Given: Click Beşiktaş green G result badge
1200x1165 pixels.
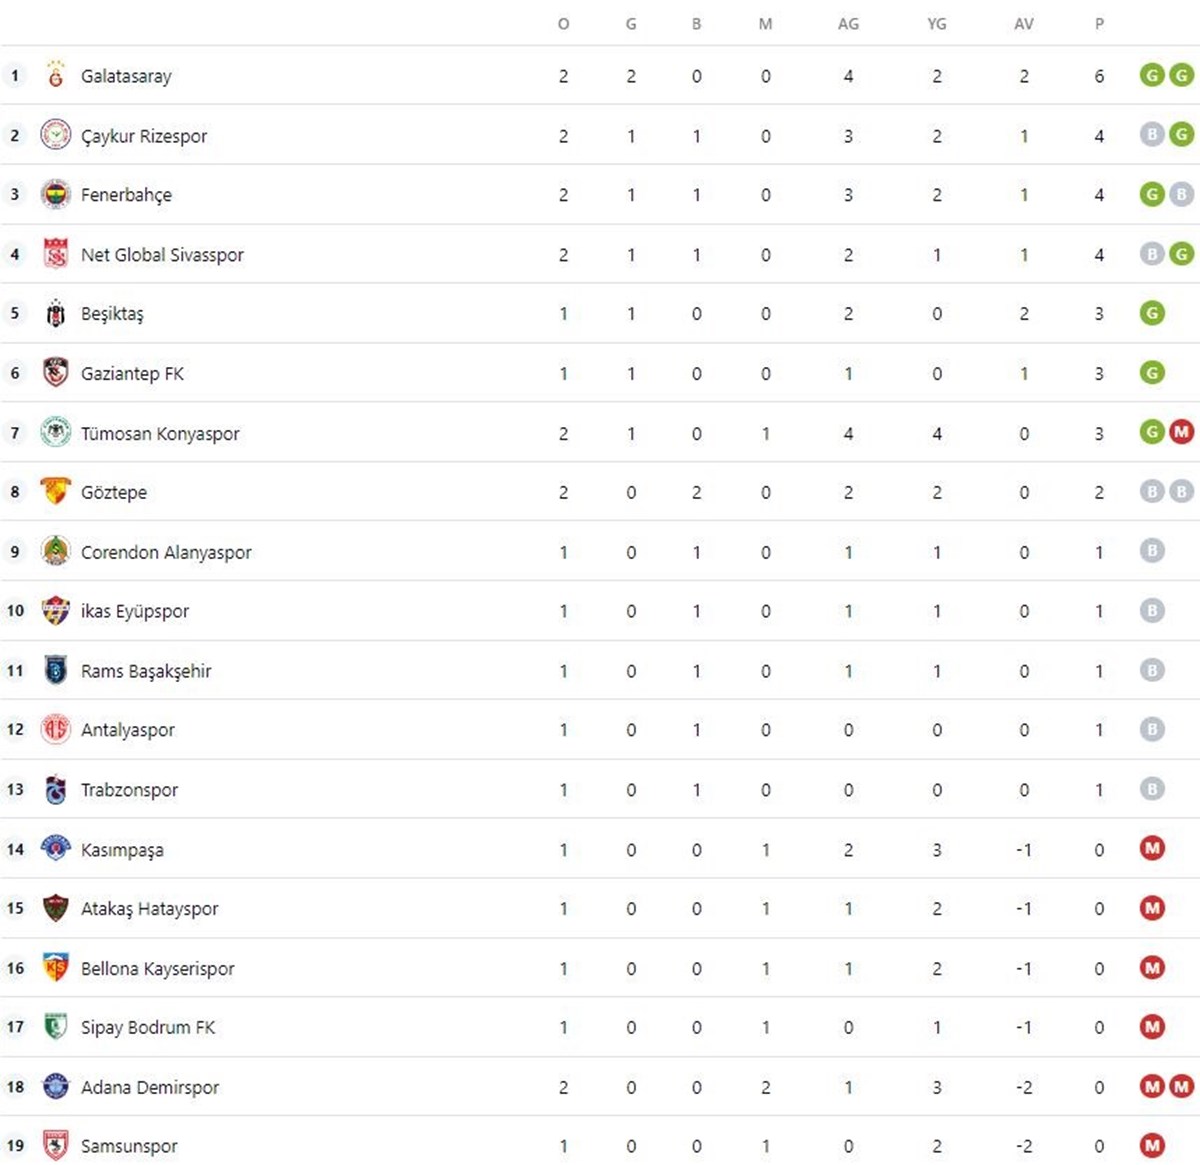Looking at the screenshot, I should (1152, 314).
